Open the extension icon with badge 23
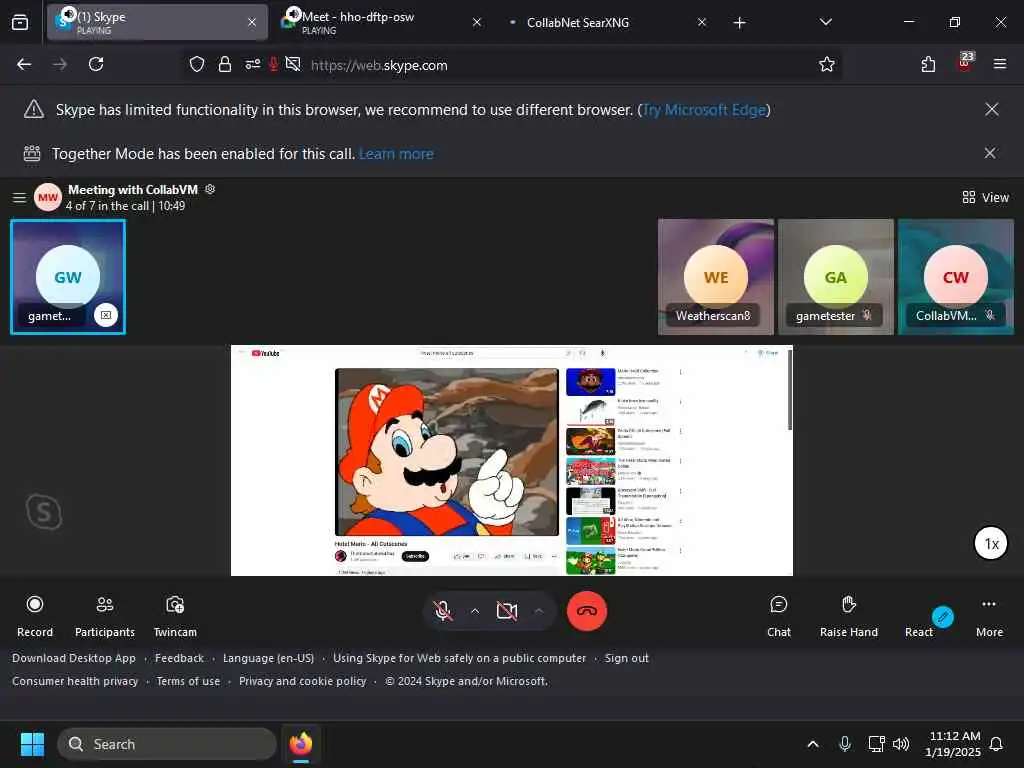The height and width of the screenshot is (768, 1024). [x=965, y=63]
